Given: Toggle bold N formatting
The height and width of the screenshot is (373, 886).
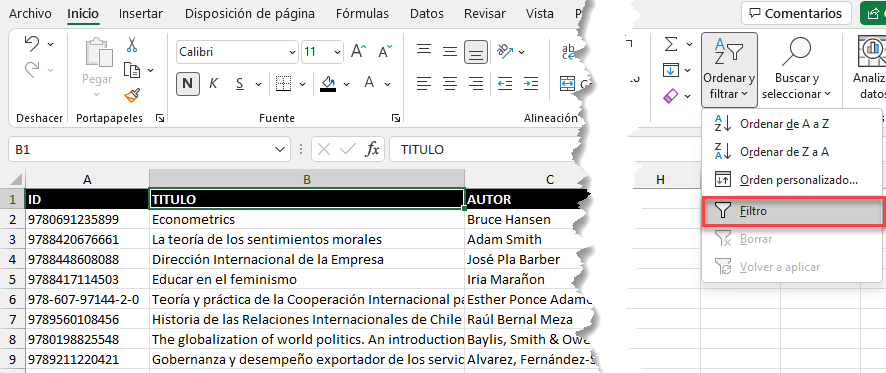Looking at the screenshot, I should click(x=188, y=84).
